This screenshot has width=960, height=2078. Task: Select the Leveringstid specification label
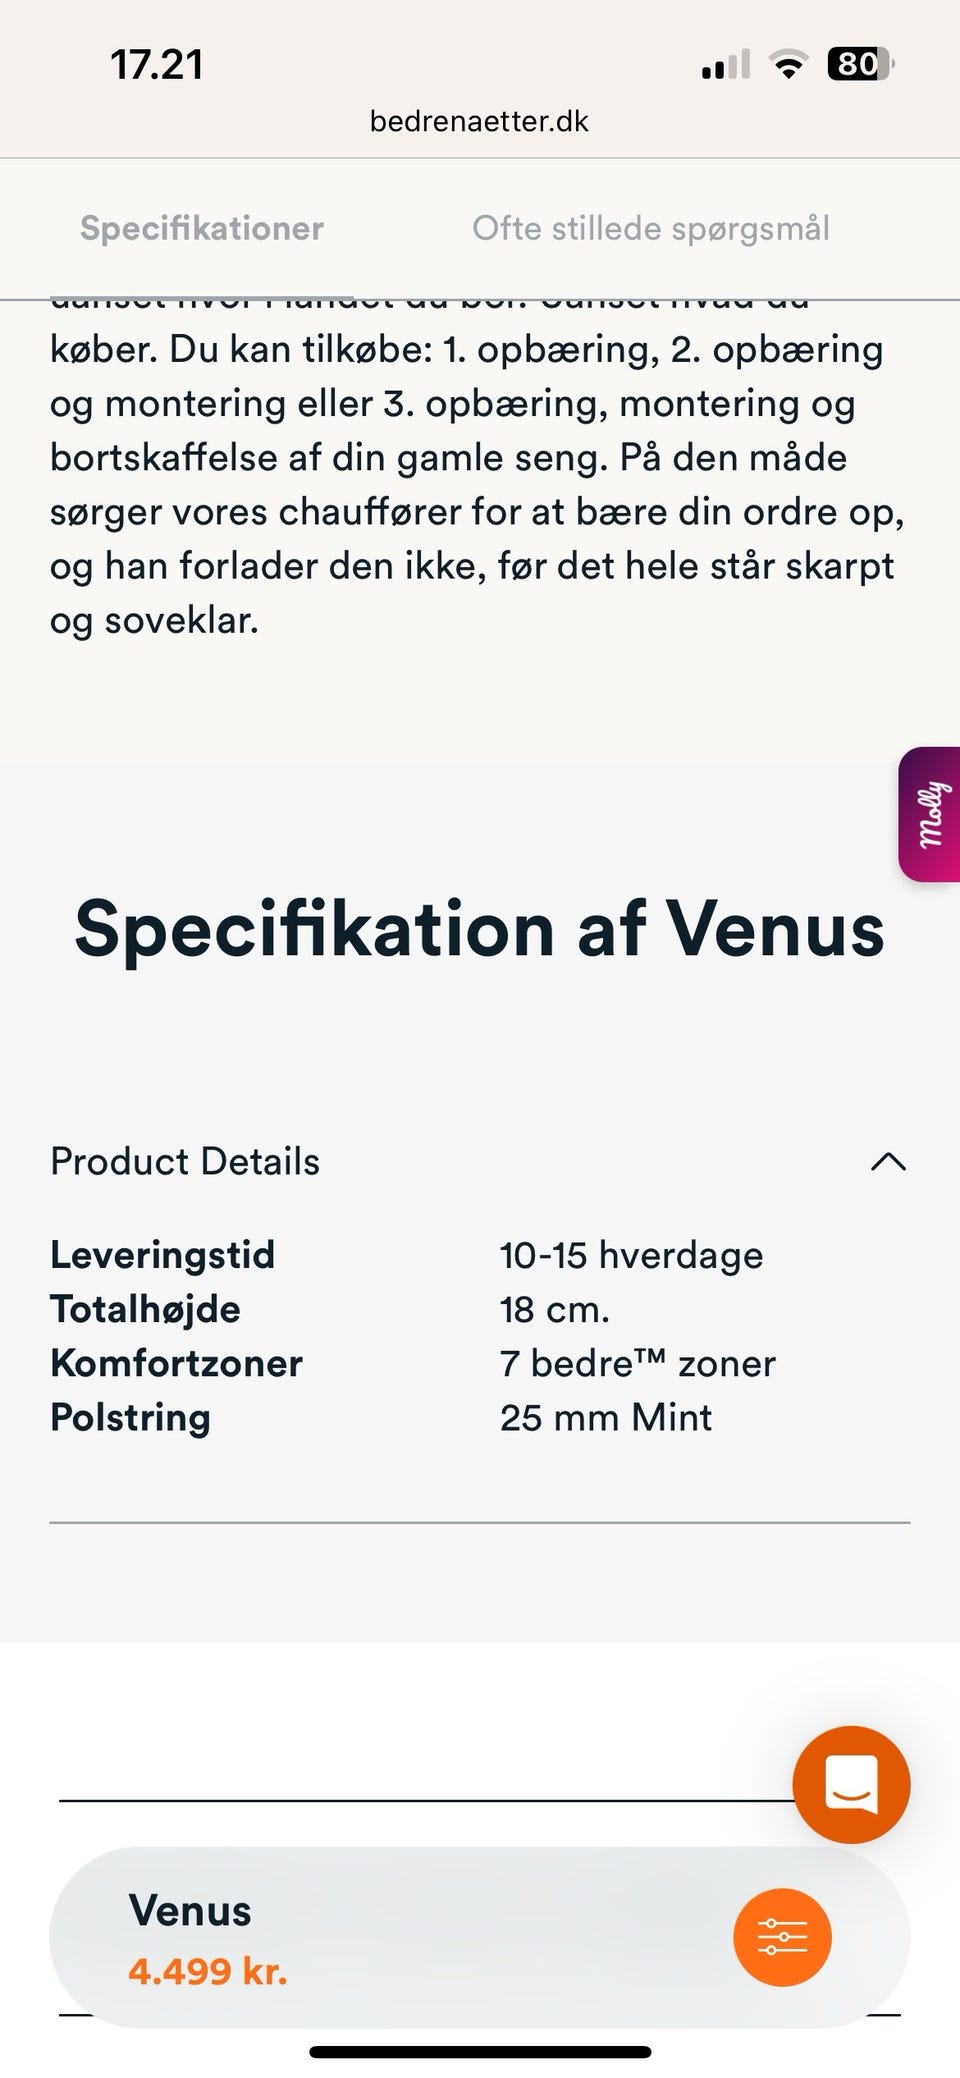tap(163, 1255)
